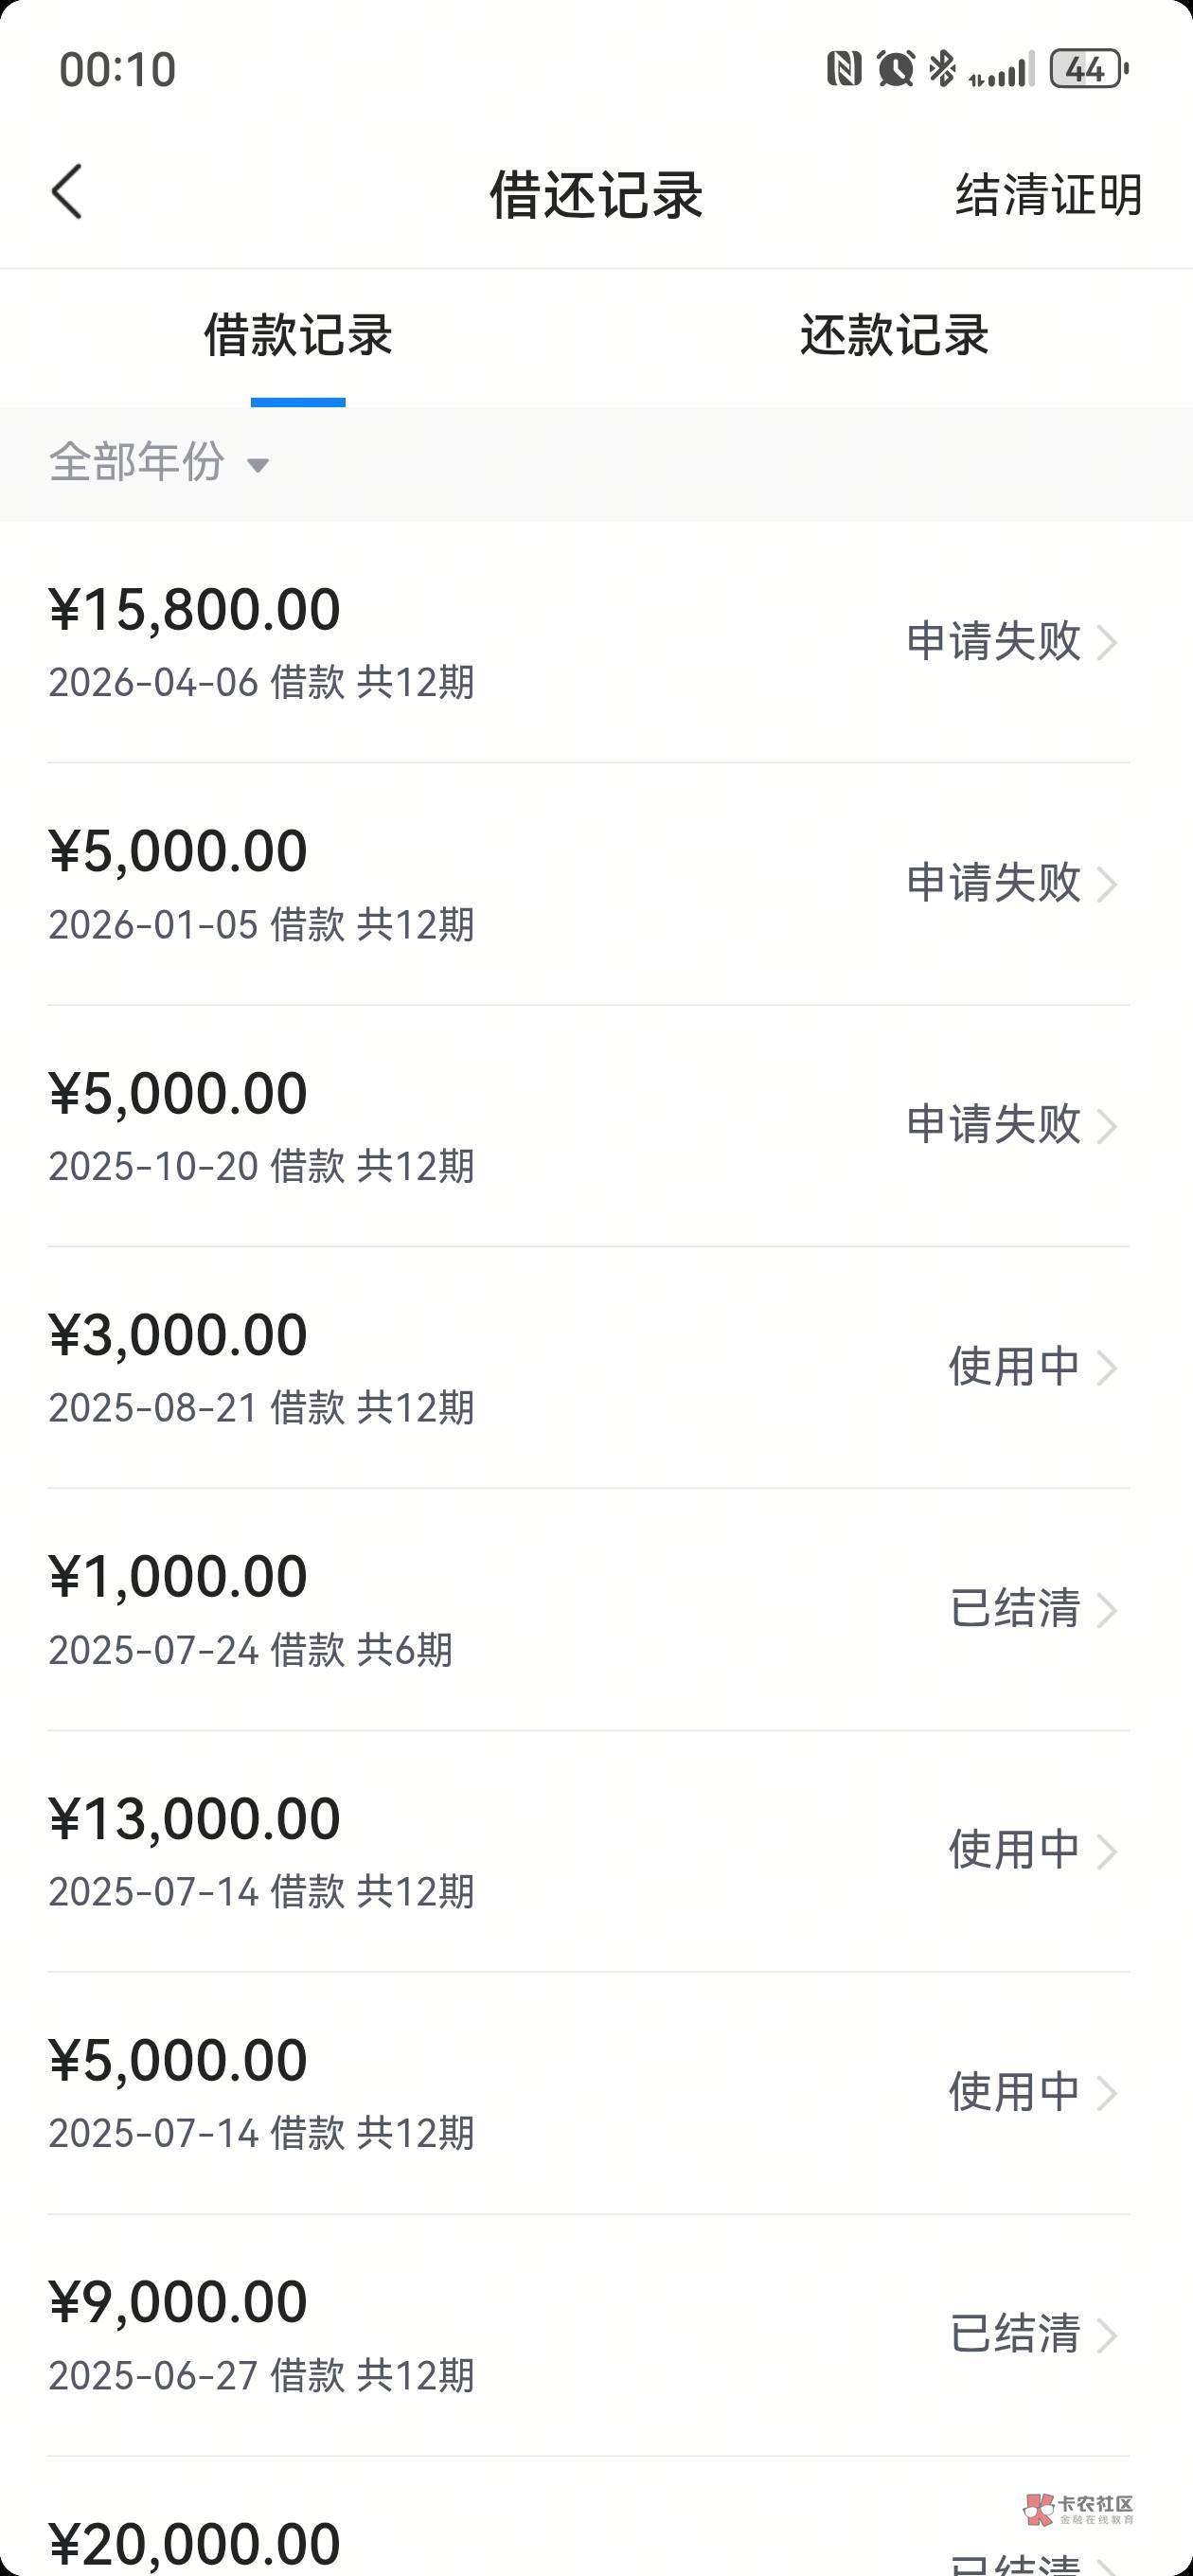Open the 全部年份 year filter dropdown
The height and width of the screenshot is (2576, 1193).
click(159, 463)
